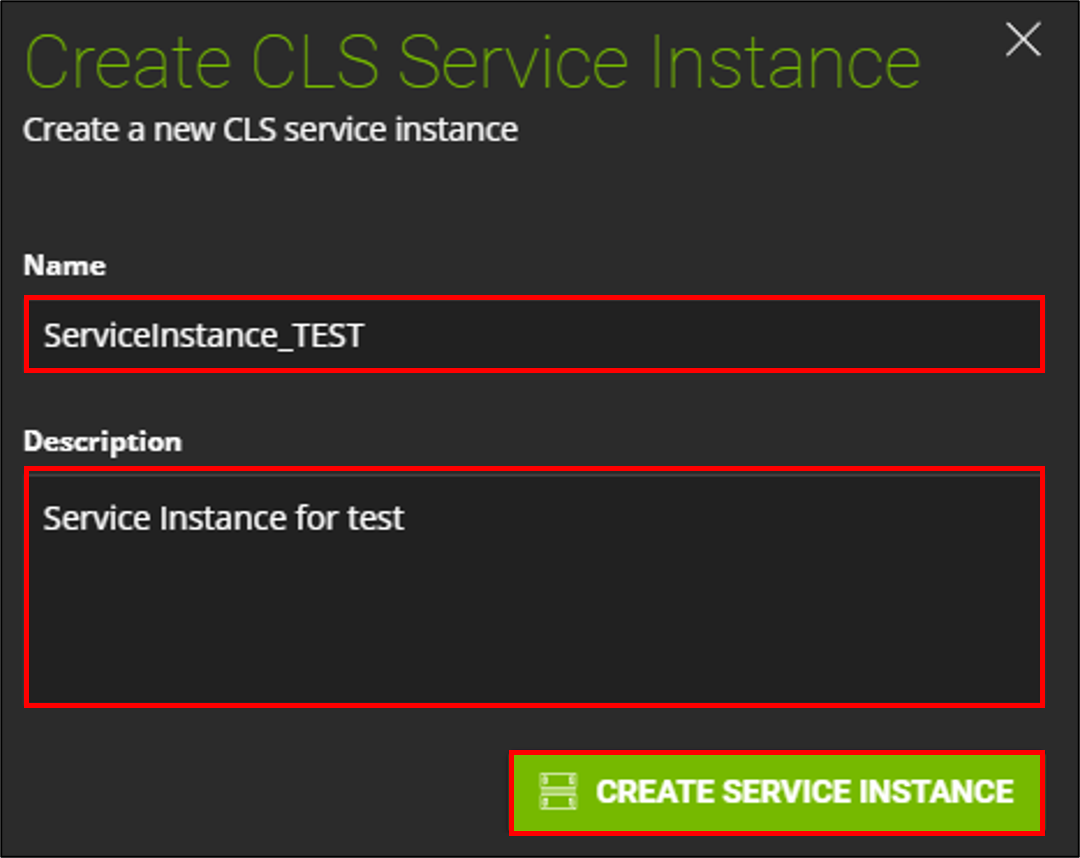Click the 'Create a new CLS service instance' subtitle
This screenshot has height=858, width=1080.
[271, 129]
